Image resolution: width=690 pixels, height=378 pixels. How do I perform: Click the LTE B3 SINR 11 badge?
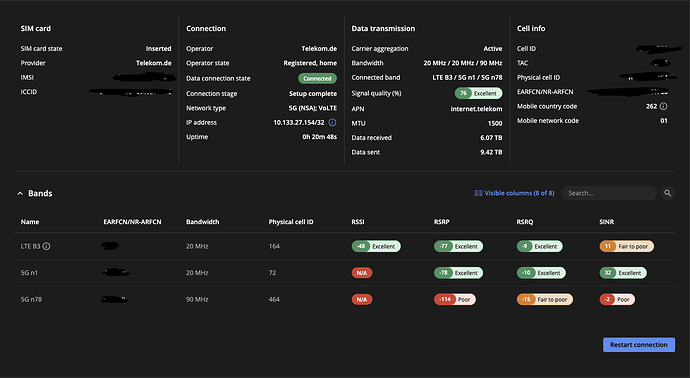point(627,246)
